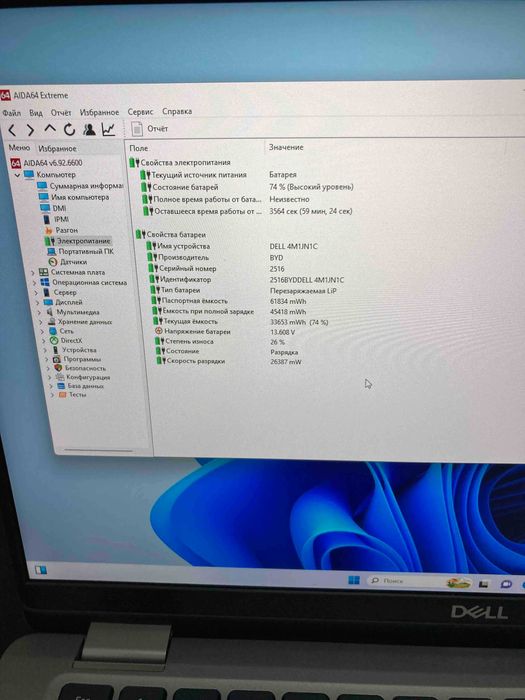Click the 61834 mWh value
The height and width of the screenshot is (700, 525).
tap(288, 301)
